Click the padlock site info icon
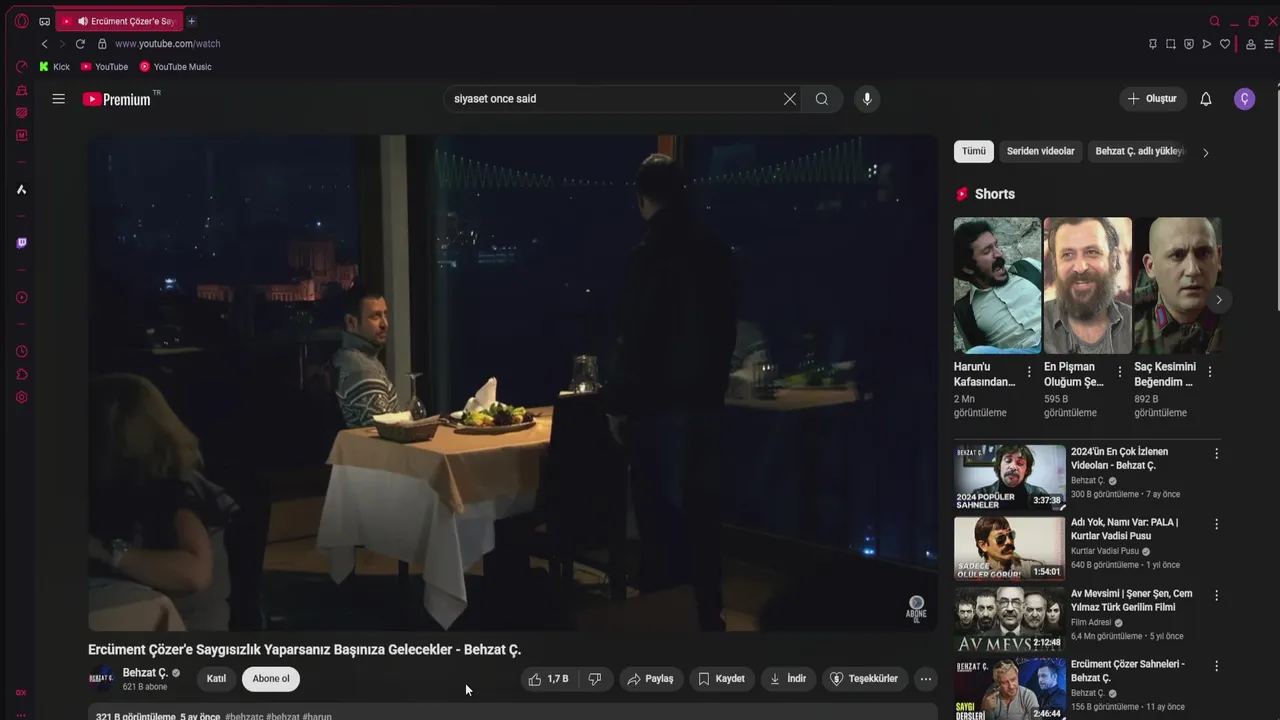 102,44
